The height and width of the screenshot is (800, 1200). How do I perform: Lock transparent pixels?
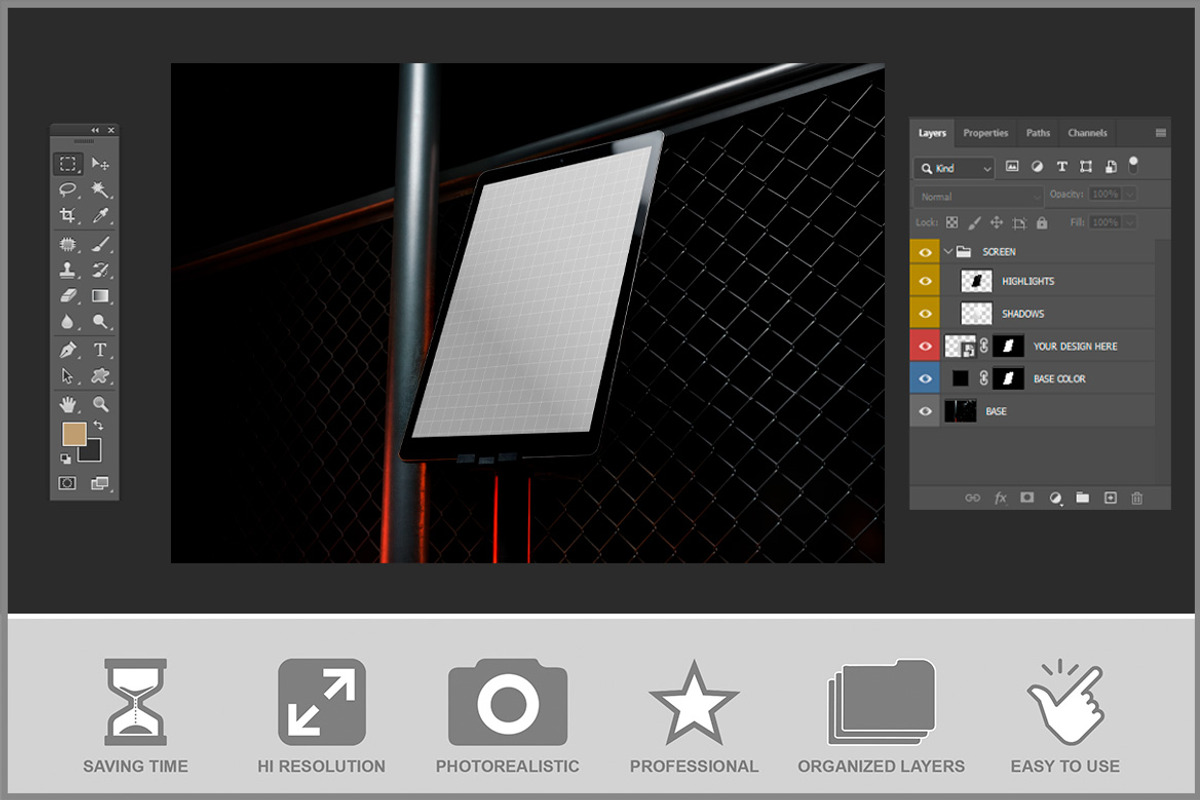tap(952, 223)
